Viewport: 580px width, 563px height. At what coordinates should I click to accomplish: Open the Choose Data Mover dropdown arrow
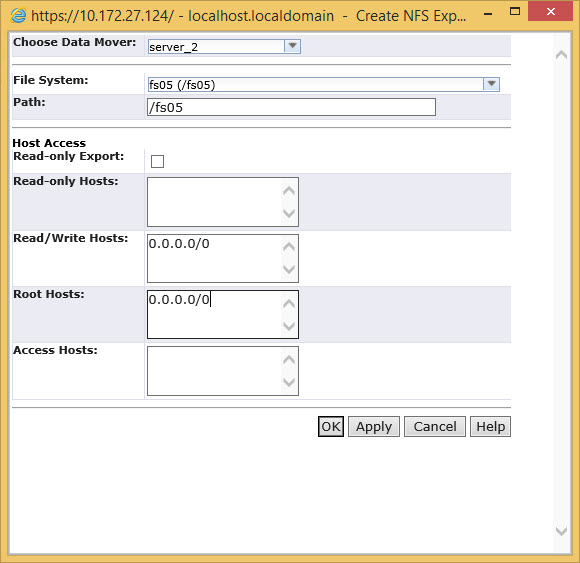pyautogui.click(x=292, y=46)
